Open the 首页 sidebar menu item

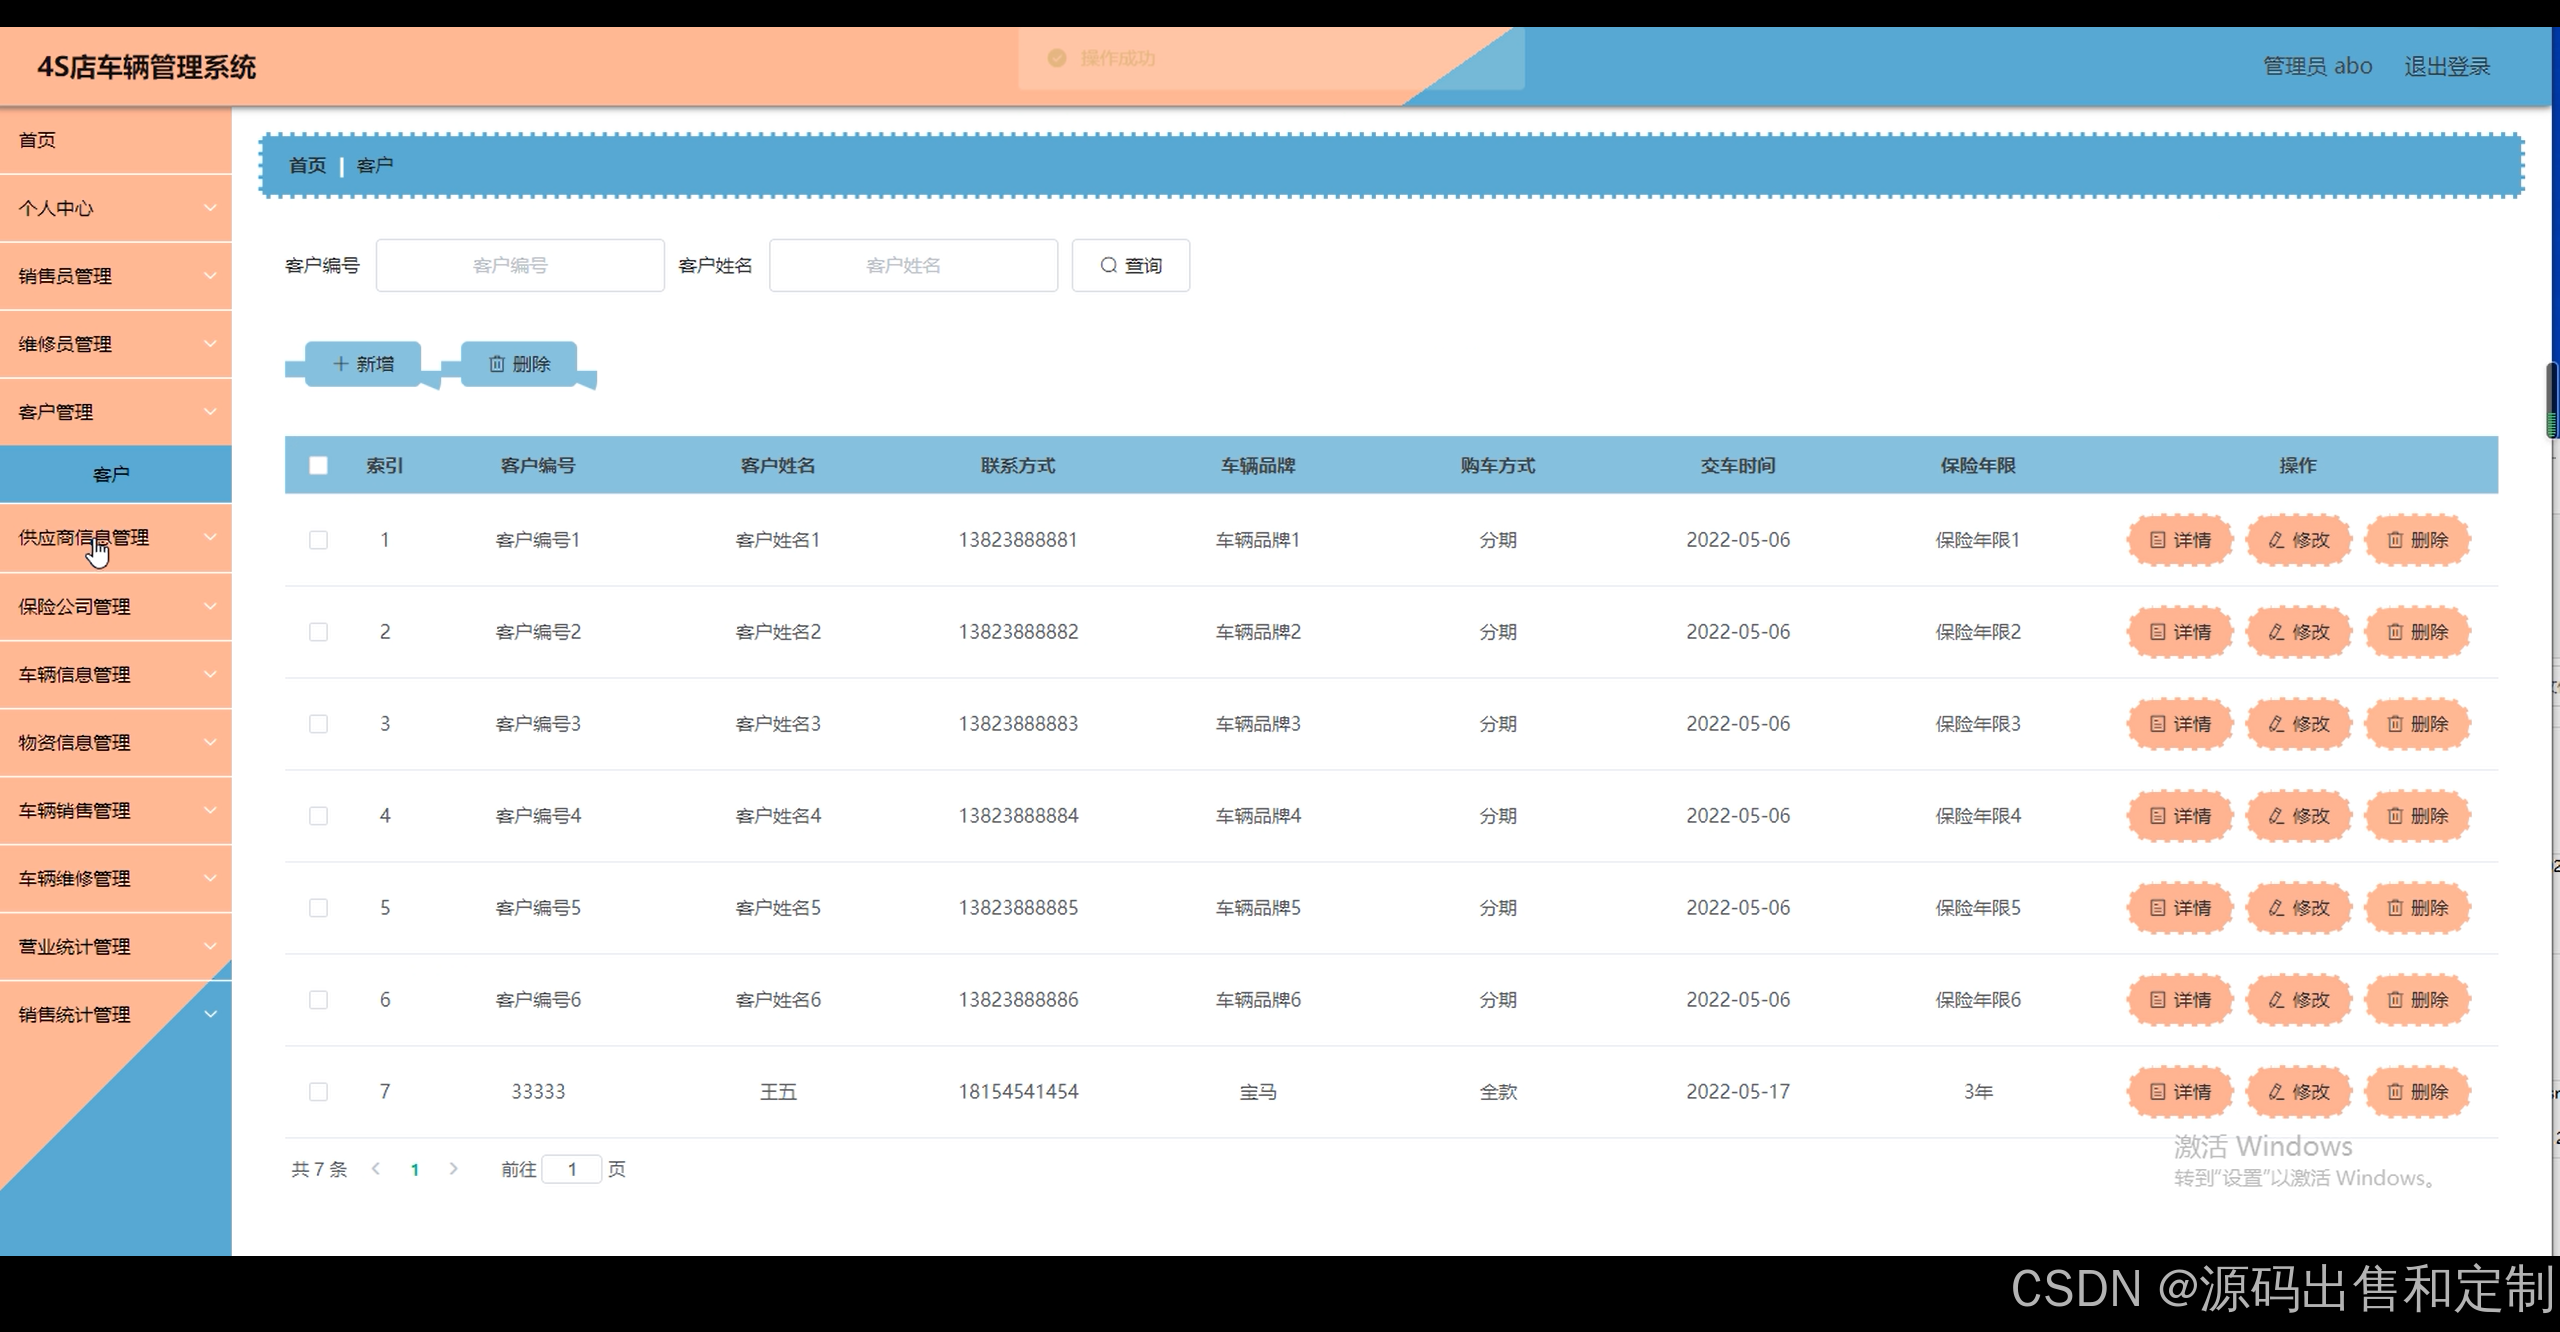(x=38, y=140)
